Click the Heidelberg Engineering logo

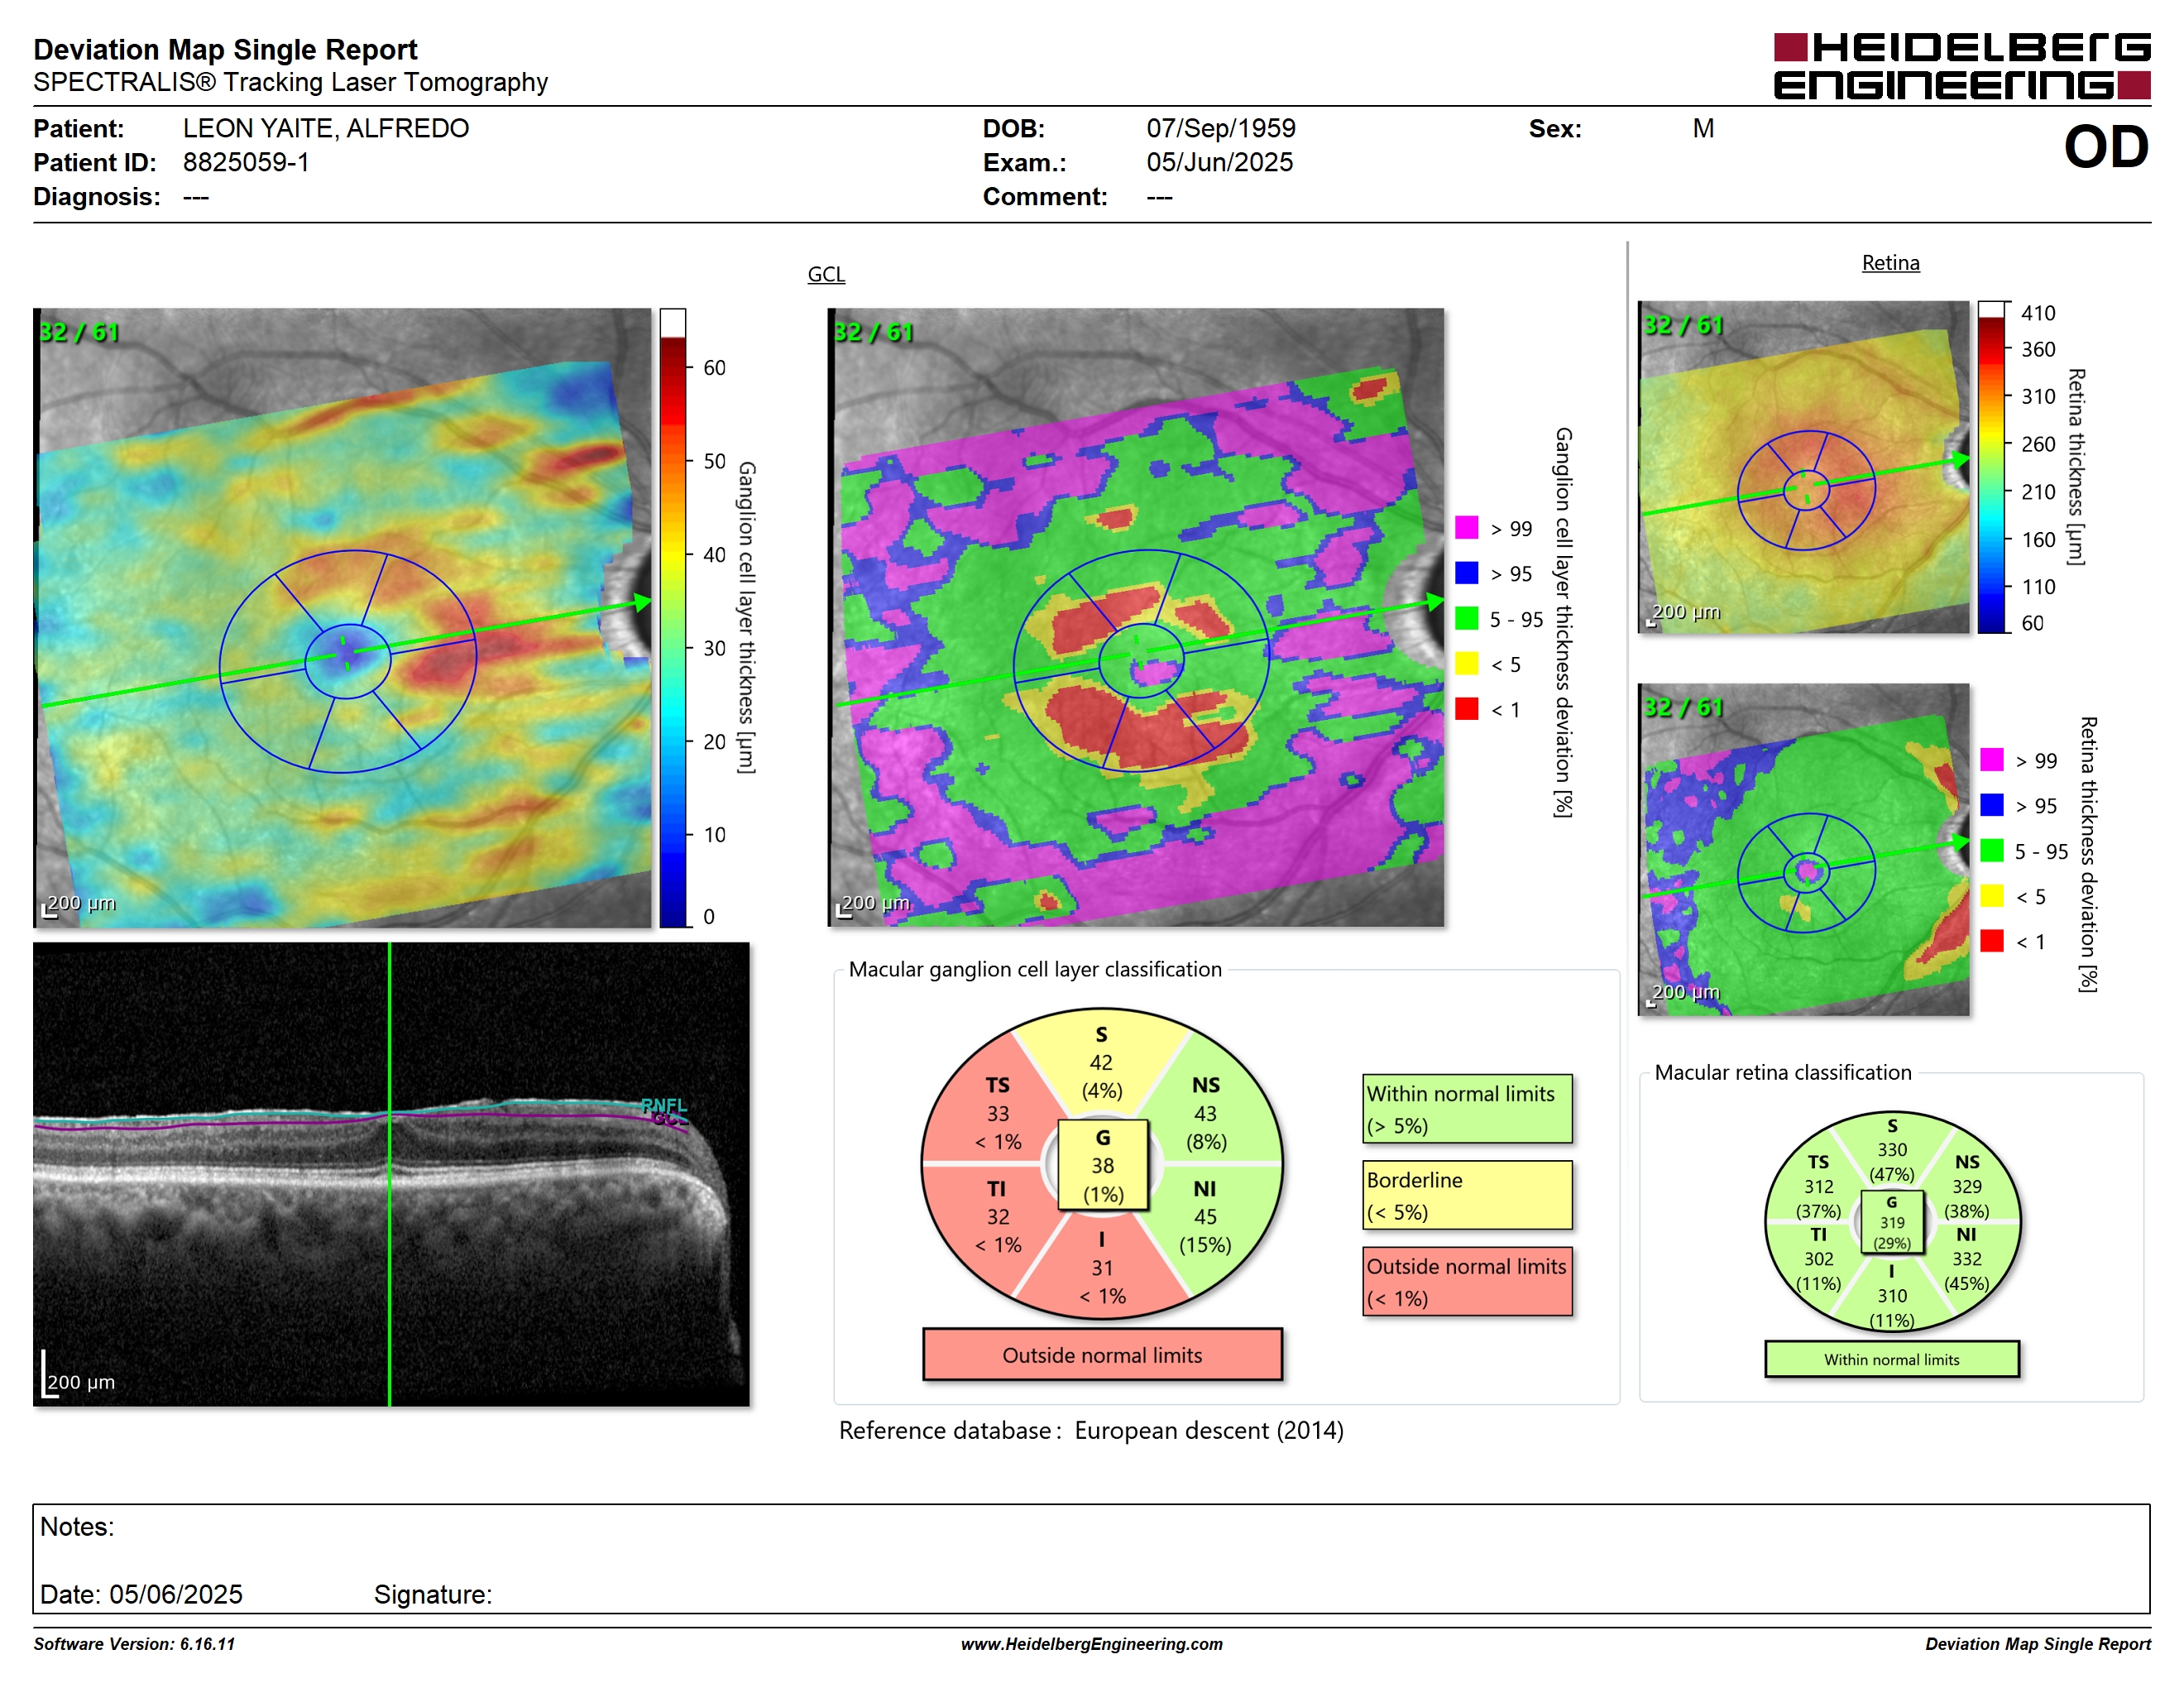point(1961,66)
